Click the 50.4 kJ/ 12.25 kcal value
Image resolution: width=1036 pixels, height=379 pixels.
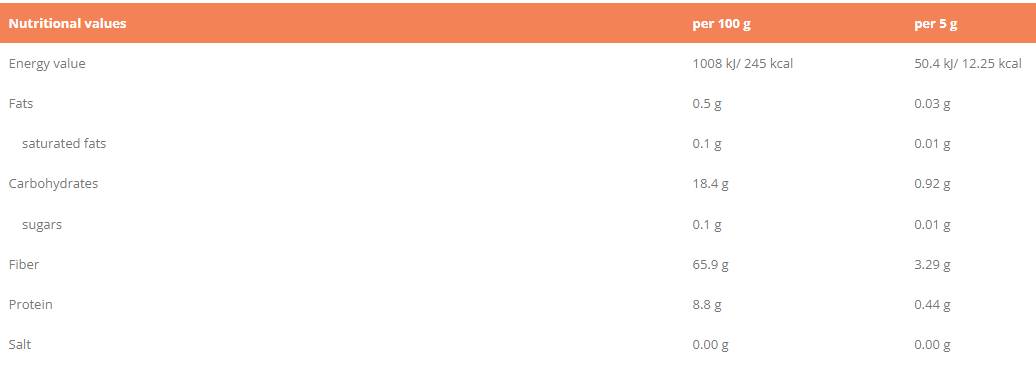coord(967,64)
